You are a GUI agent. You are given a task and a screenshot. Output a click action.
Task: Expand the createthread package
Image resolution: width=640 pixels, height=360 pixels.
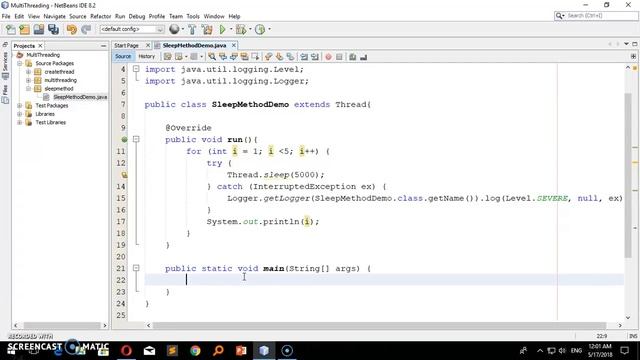coord(29,72)
